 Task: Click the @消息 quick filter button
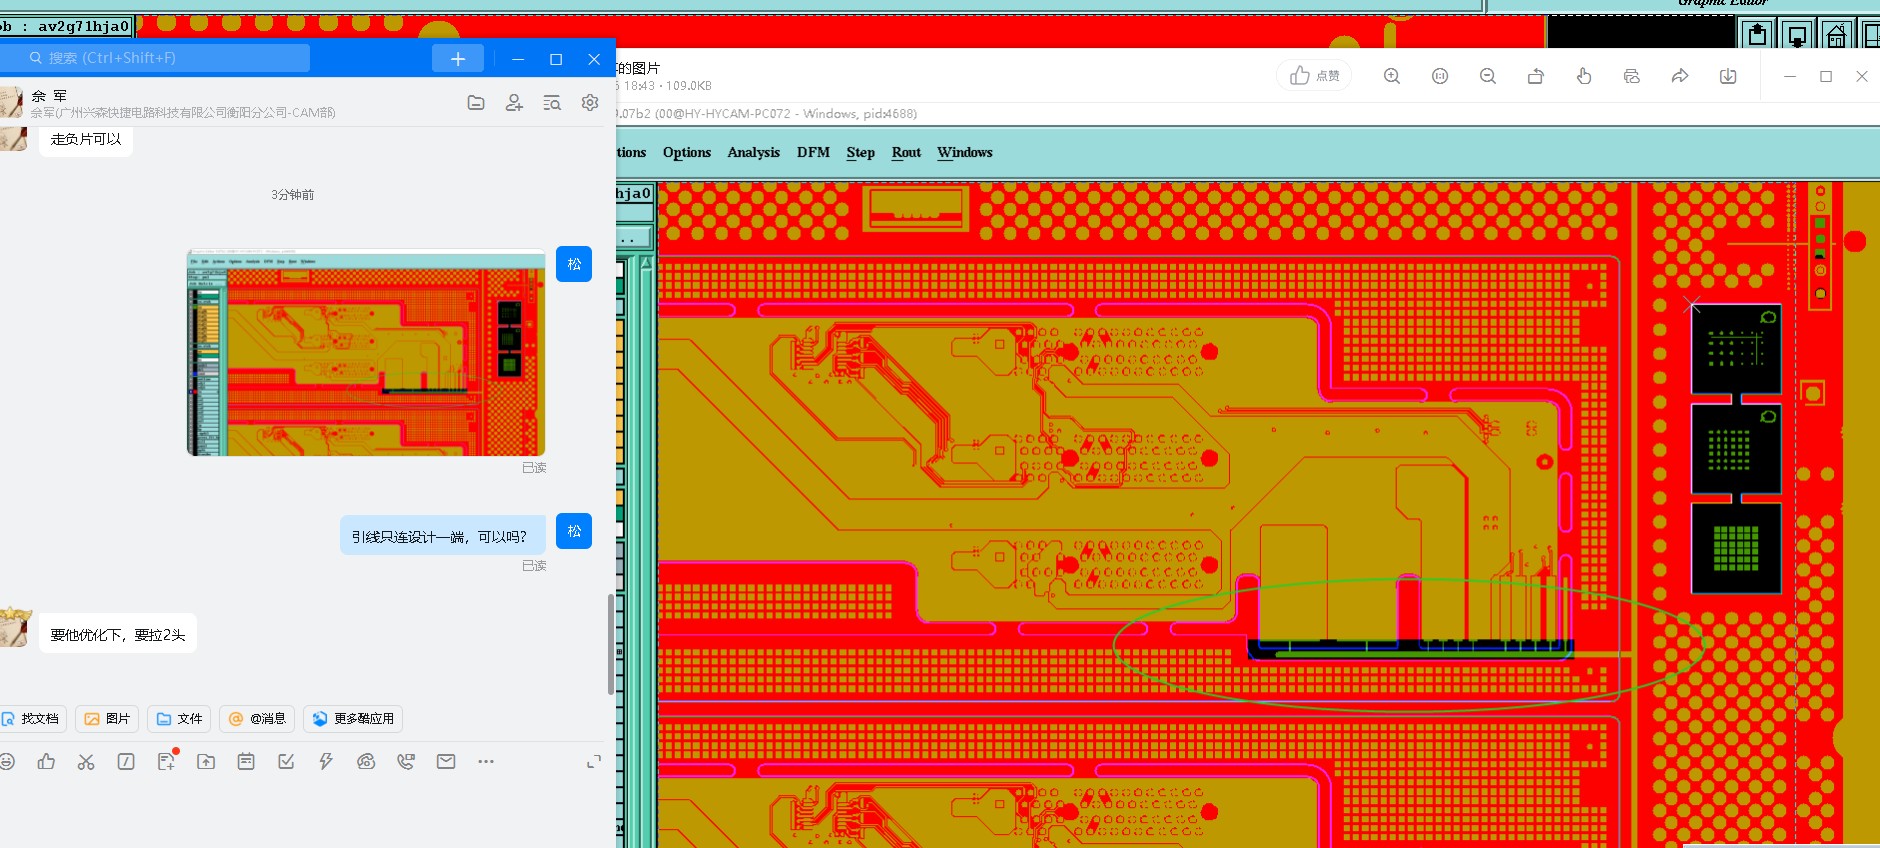[x=257, y=719]
